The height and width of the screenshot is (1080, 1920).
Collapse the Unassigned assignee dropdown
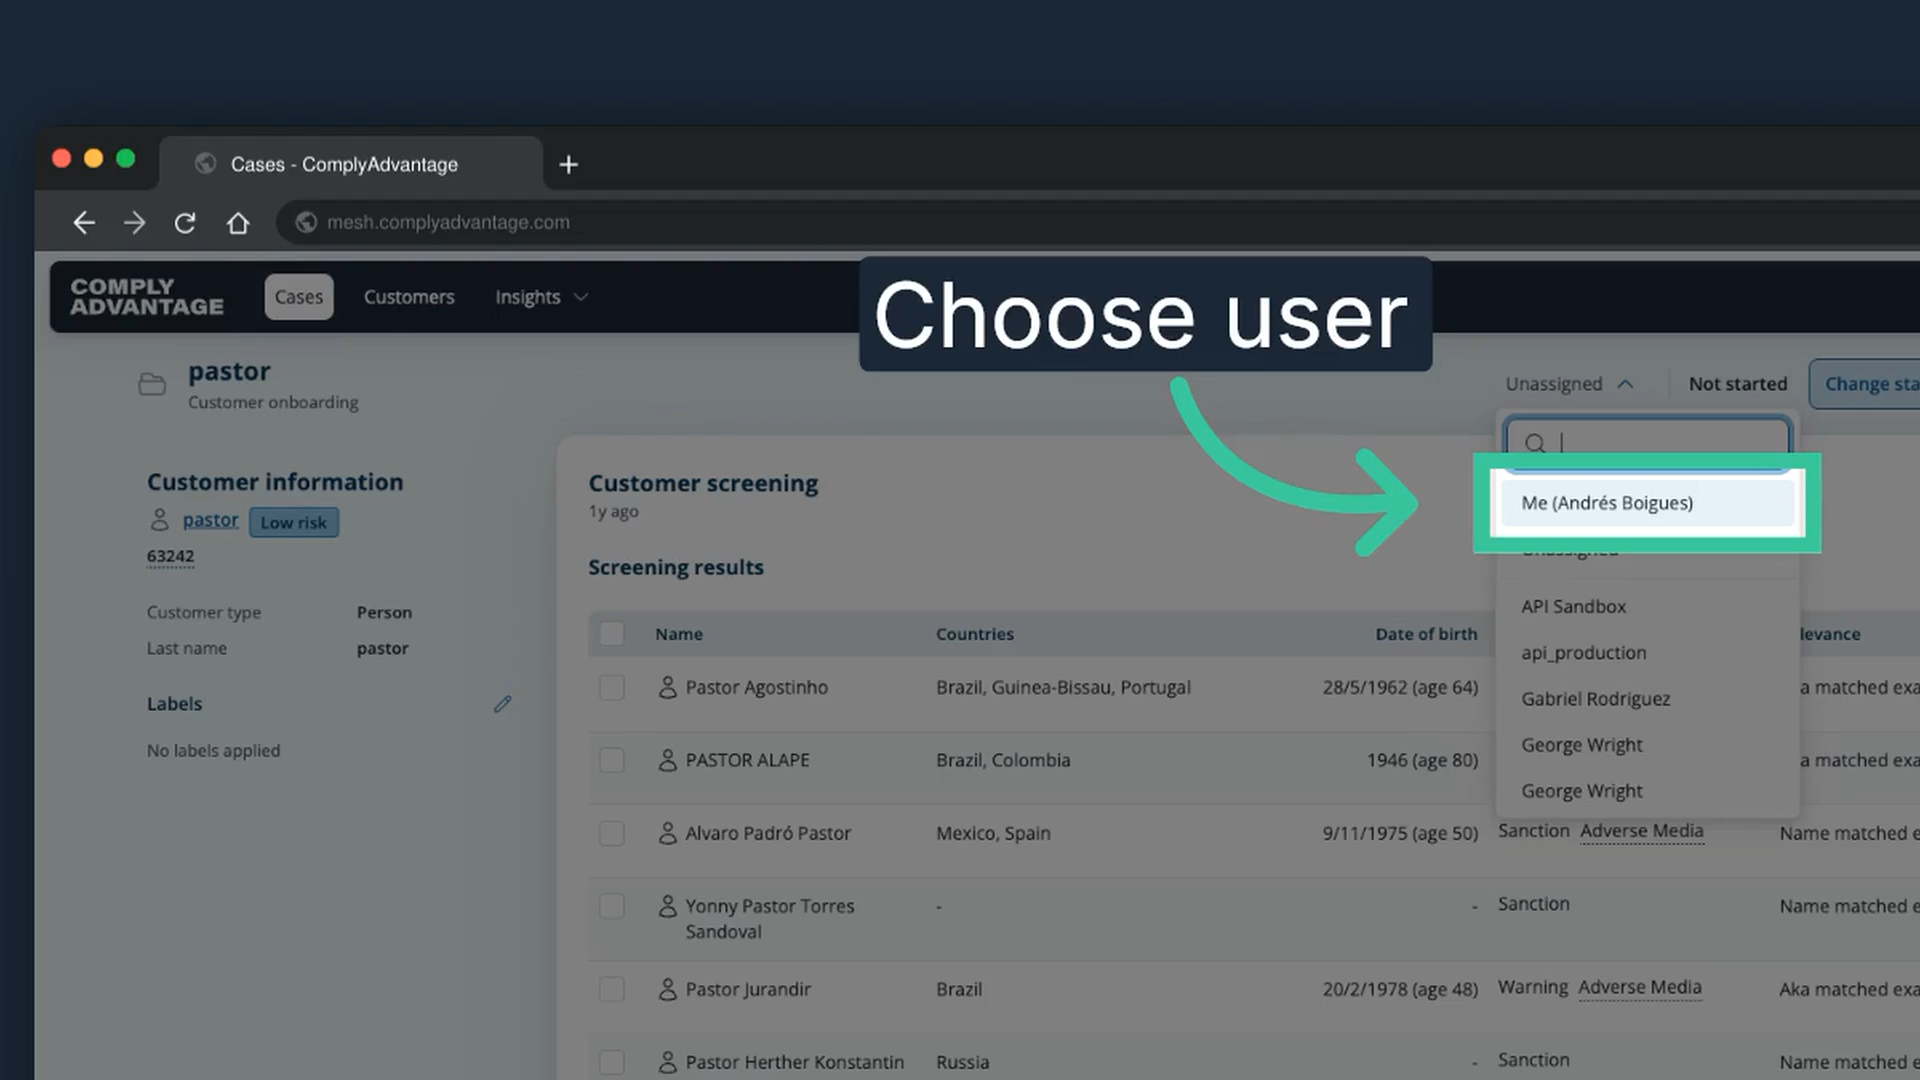1569,384
